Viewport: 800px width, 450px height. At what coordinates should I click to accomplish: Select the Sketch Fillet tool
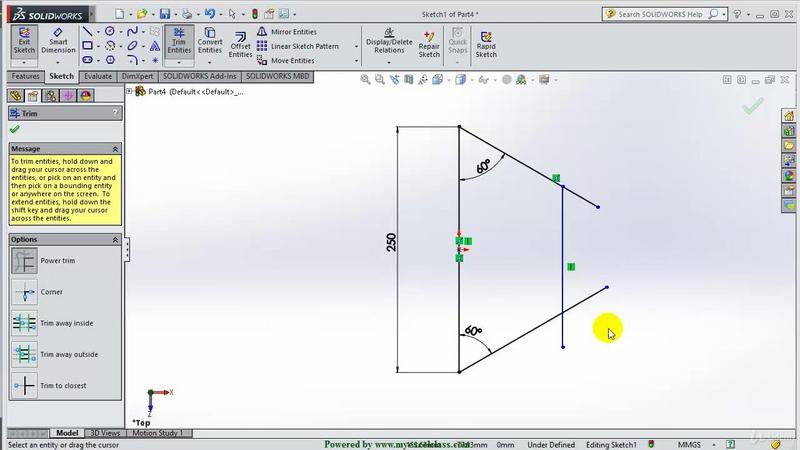tap(132, 60)
